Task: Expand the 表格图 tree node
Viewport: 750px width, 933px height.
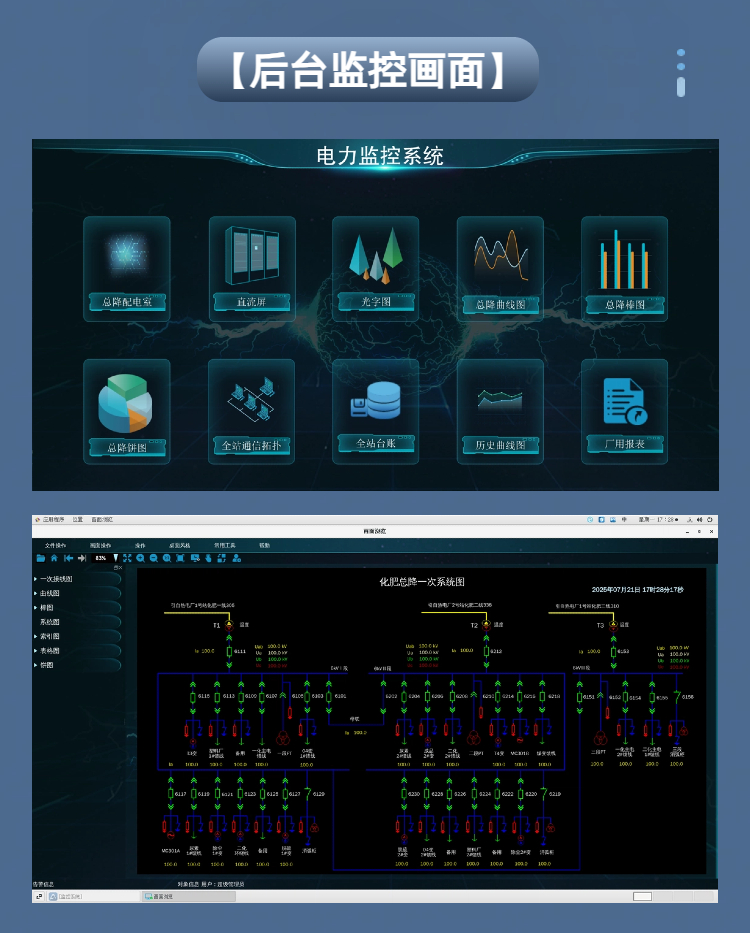Action: click(x=36, y=651)
